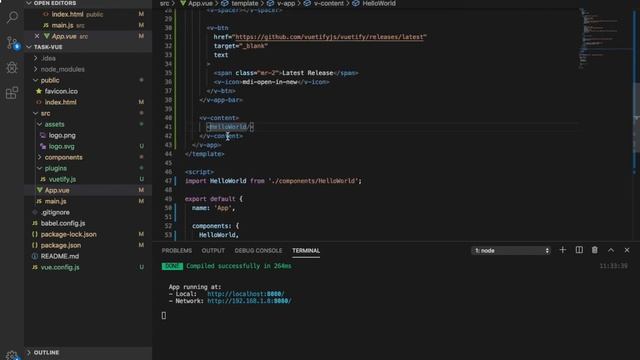Switch to the Problems tab
Screen dimensions: 640x360
click(177, 251)
